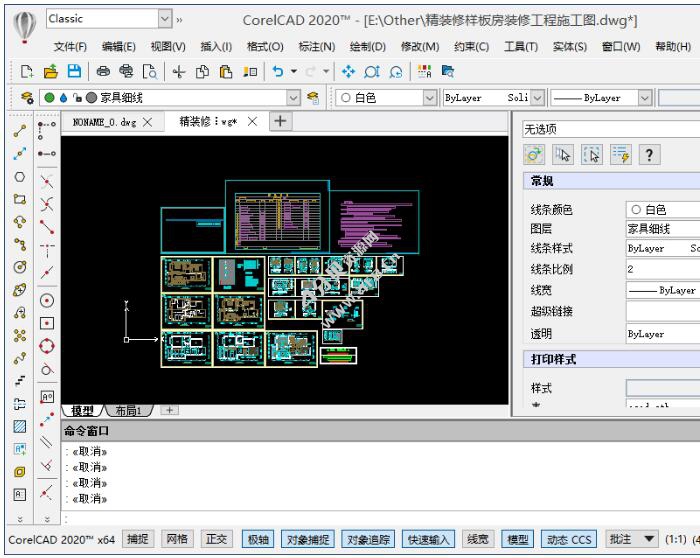Click the Copy icon in toolbar
This screenshot has height=558, width=700.
(202, 71)
